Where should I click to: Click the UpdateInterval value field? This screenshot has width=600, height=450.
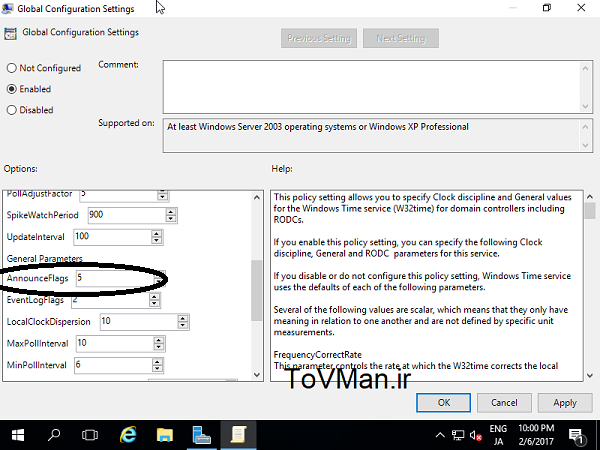pos(112,237)
